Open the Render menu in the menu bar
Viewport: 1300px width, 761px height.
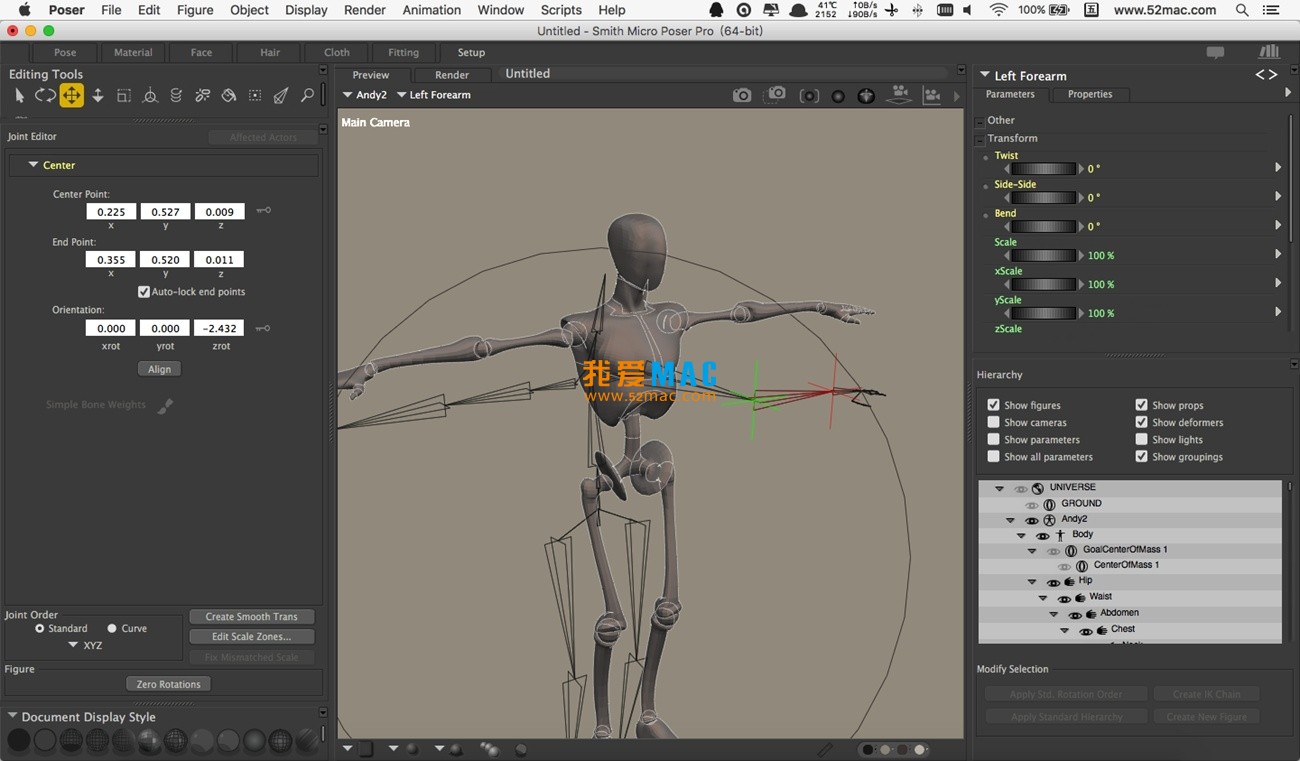point(365,10)
